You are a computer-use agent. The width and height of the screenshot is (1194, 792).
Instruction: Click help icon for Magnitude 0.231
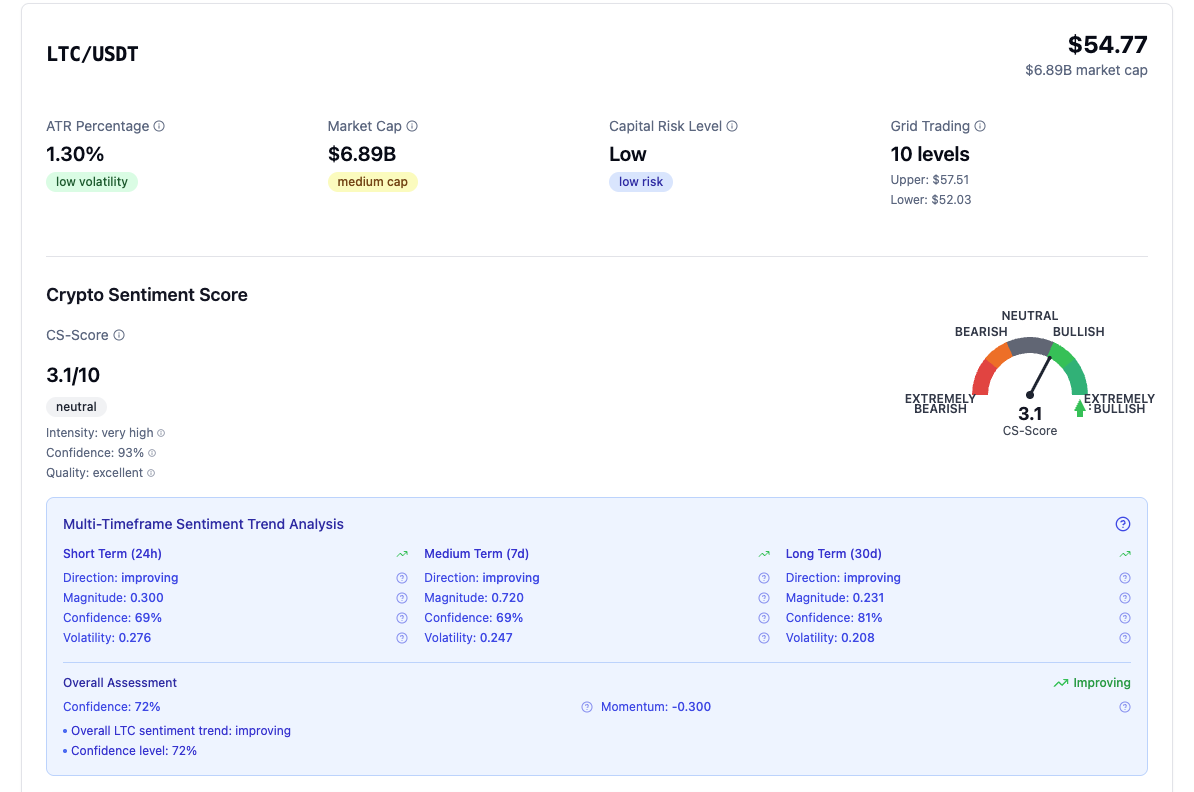[x=1125, y=598]
